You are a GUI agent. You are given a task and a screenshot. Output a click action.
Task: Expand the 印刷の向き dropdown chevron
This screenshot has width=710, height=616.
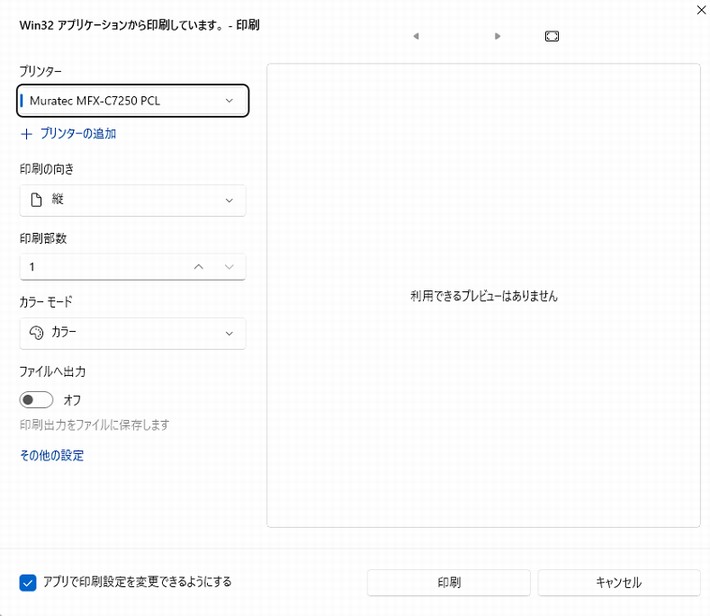pyautogui.click(x=229, y=200)
